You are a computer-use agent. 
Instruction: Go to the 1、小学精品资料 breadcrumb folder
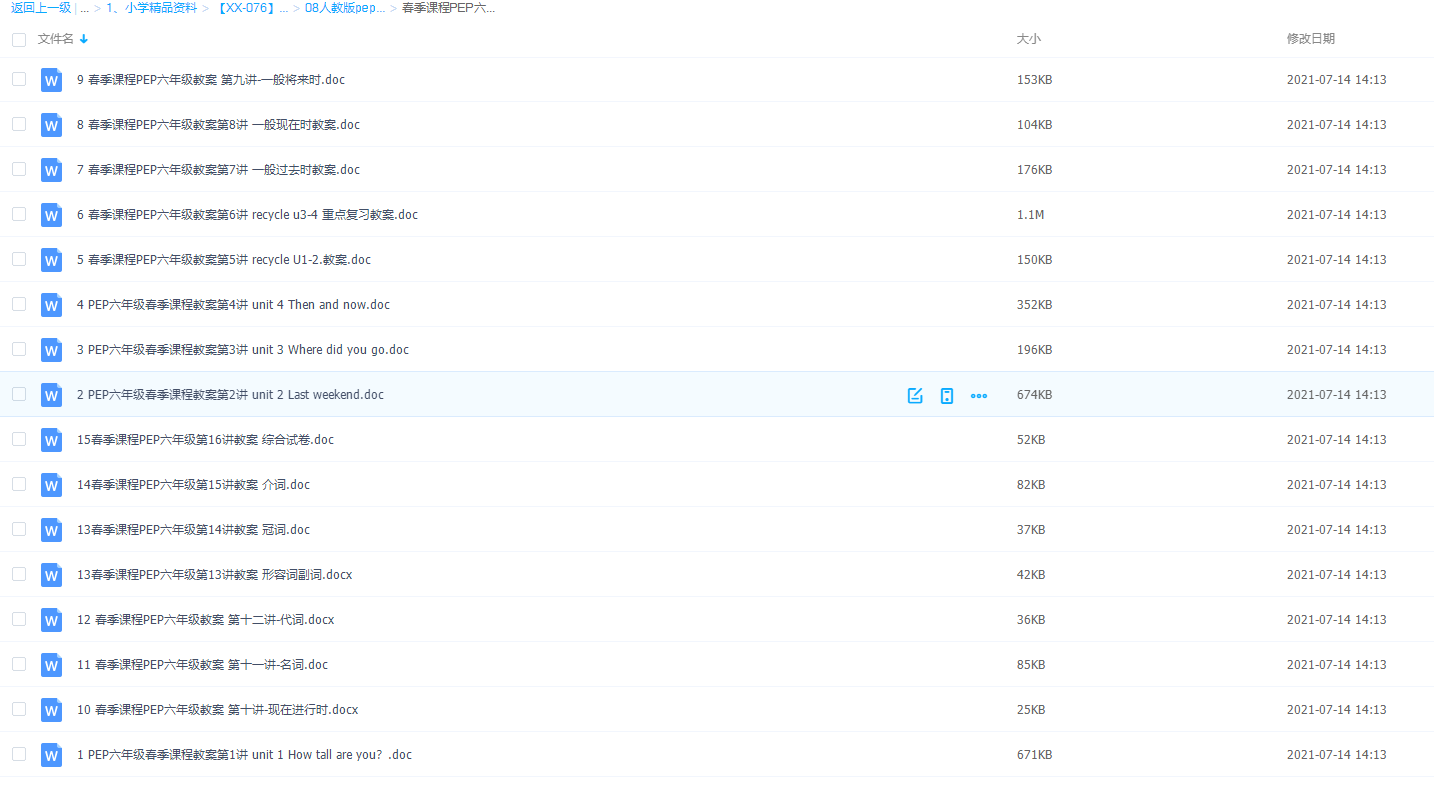coord(151,8)
